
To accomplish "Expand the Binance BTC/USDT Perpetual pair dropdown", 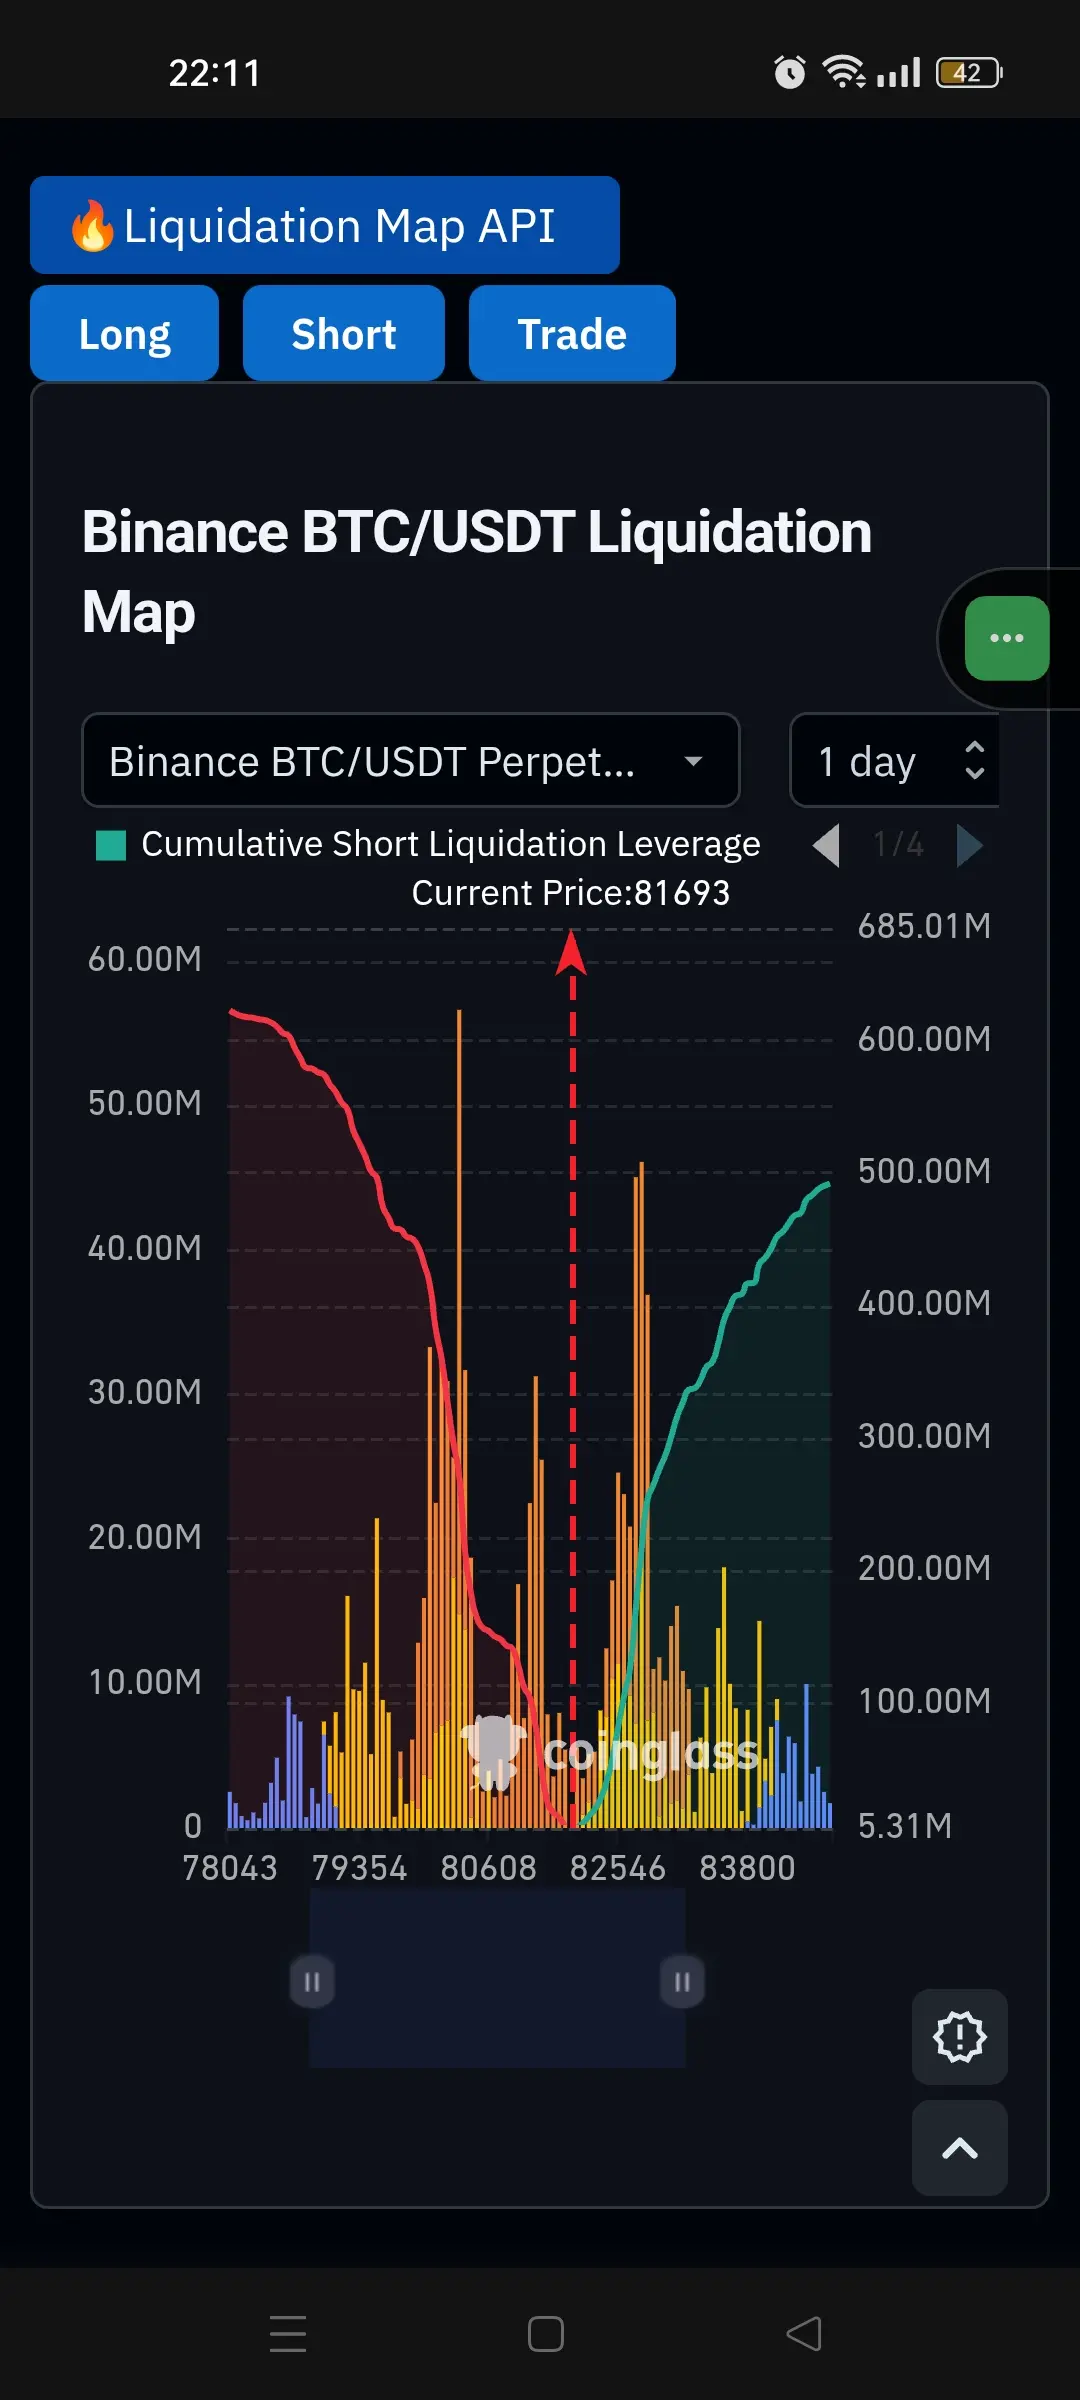I will [410, 761].
